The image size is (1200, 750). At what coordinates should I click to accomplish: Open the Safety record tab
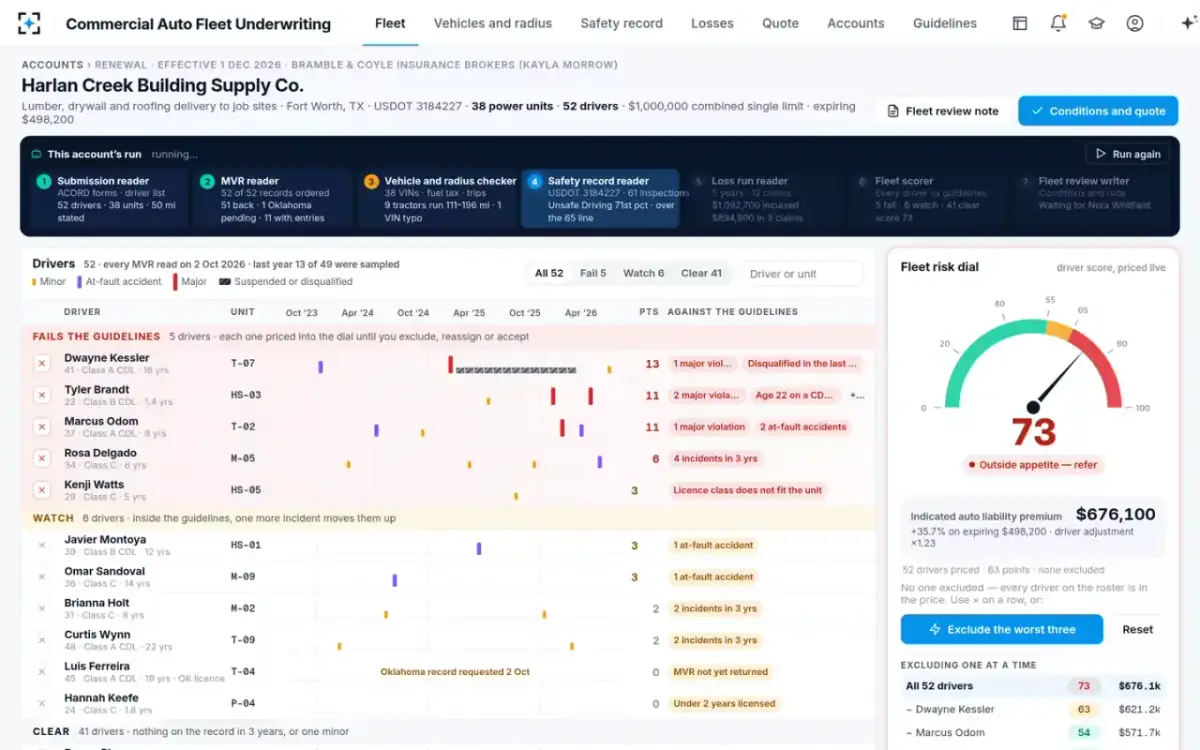click(622, 23)
